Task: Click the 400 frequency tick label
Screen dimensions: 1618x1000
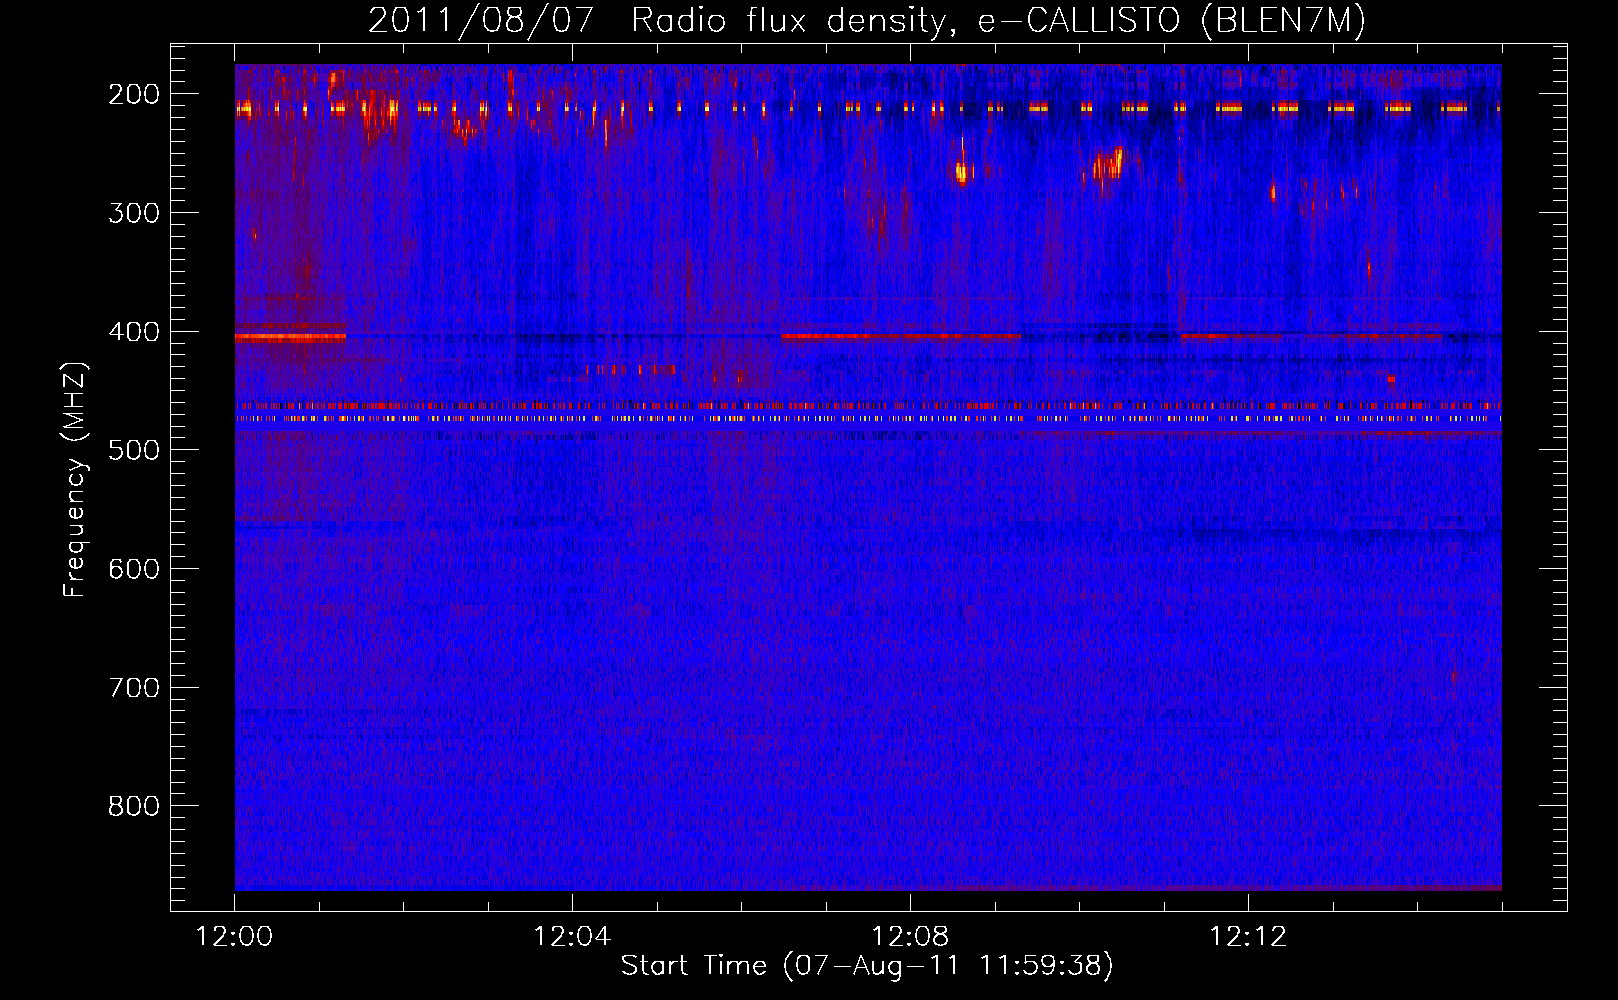Action: (x=134, y=332)
